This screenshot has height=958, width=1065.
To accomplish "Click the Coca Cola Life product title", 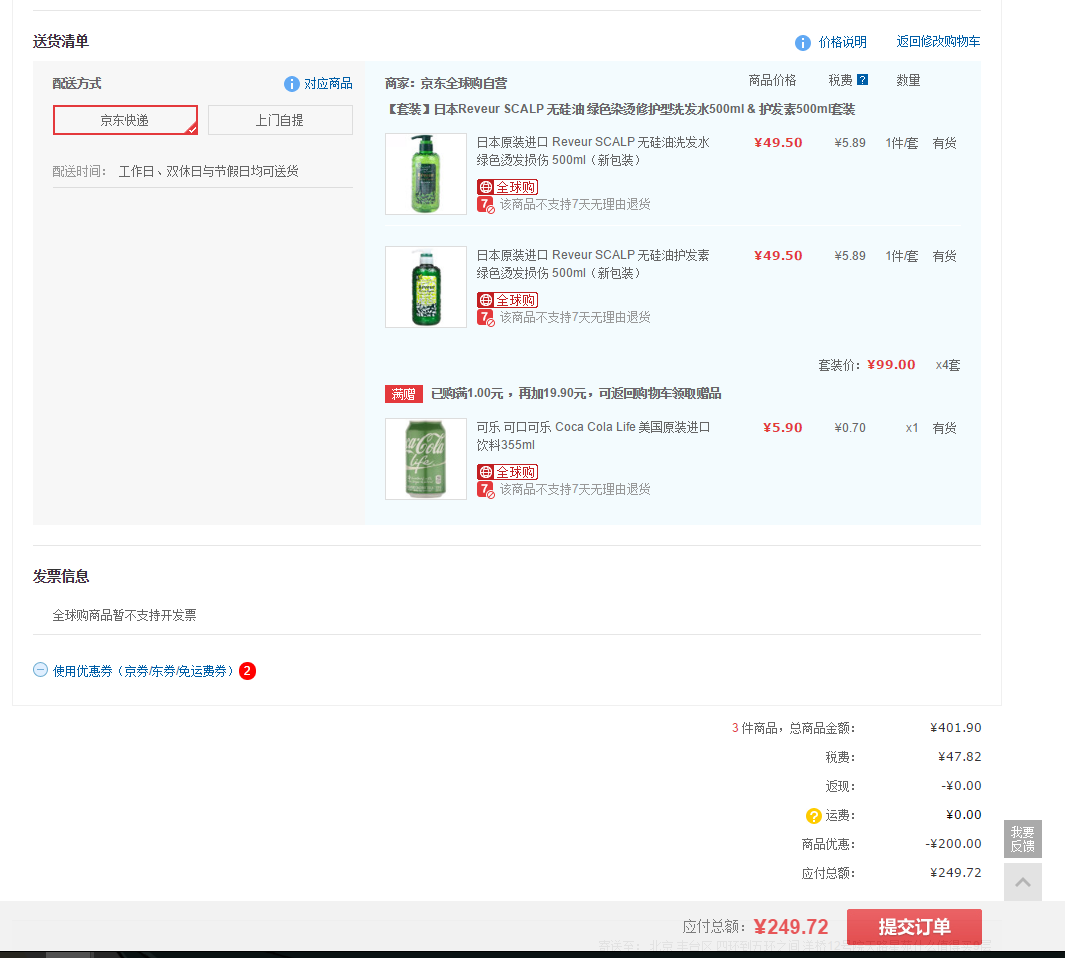I will tap(593, 436).
